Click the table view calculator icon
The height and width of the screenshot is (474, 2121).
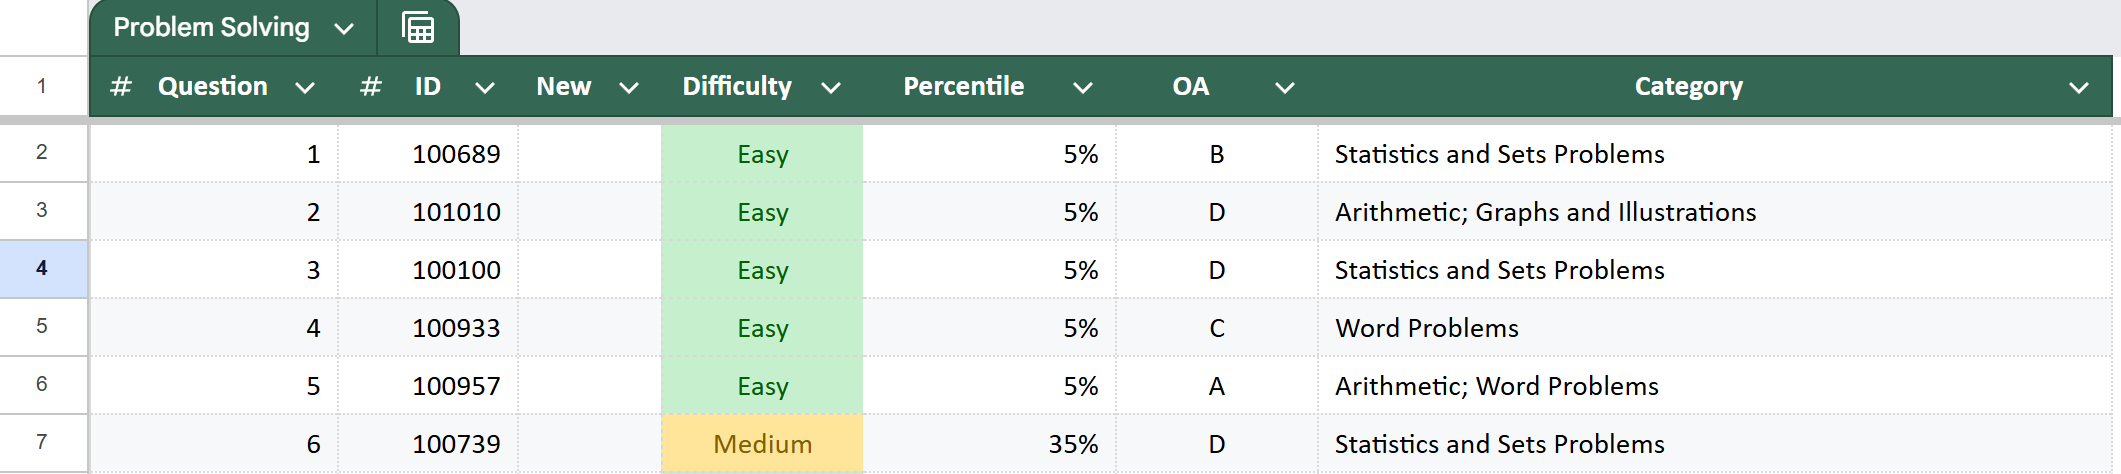(418, 27)
